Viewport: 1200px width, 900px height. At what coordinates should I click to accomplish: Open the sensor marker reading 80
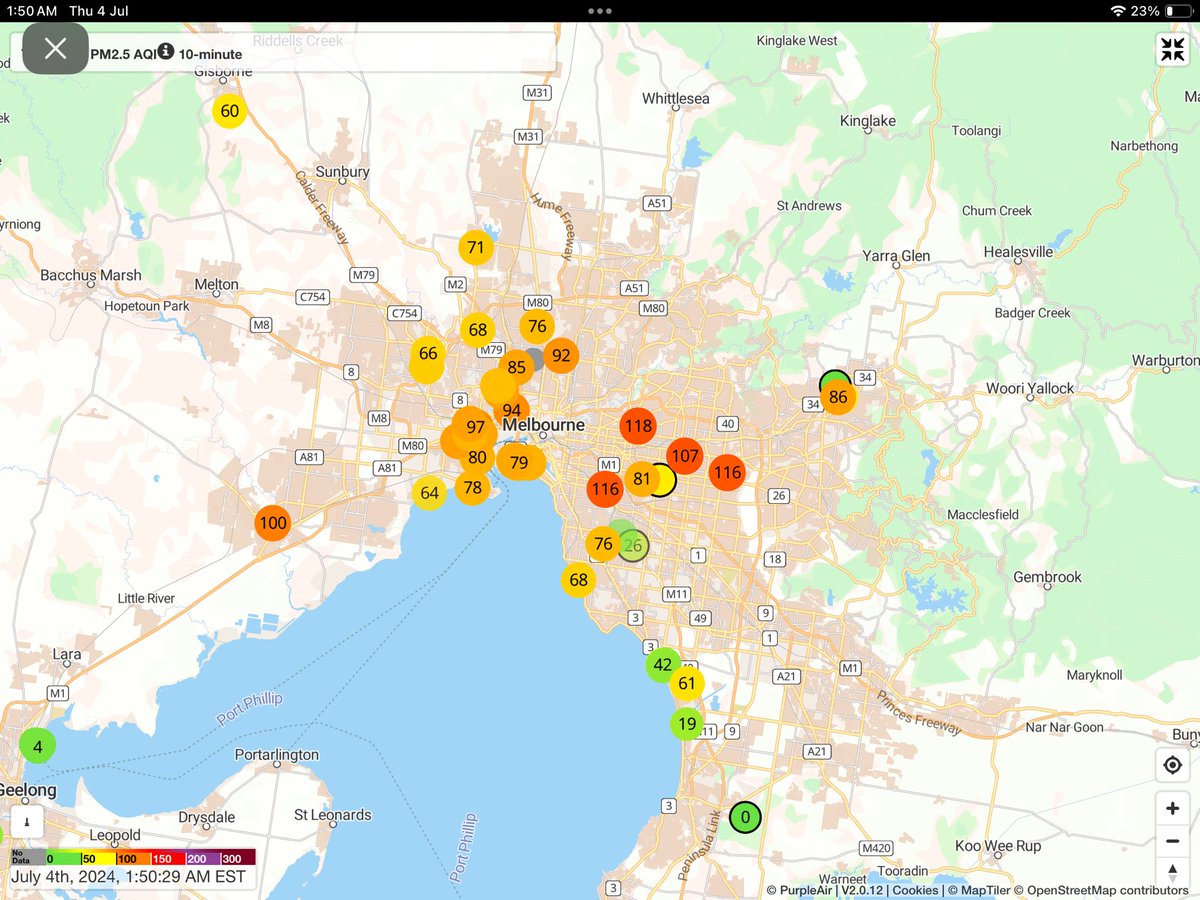click(x=477, y=458)
